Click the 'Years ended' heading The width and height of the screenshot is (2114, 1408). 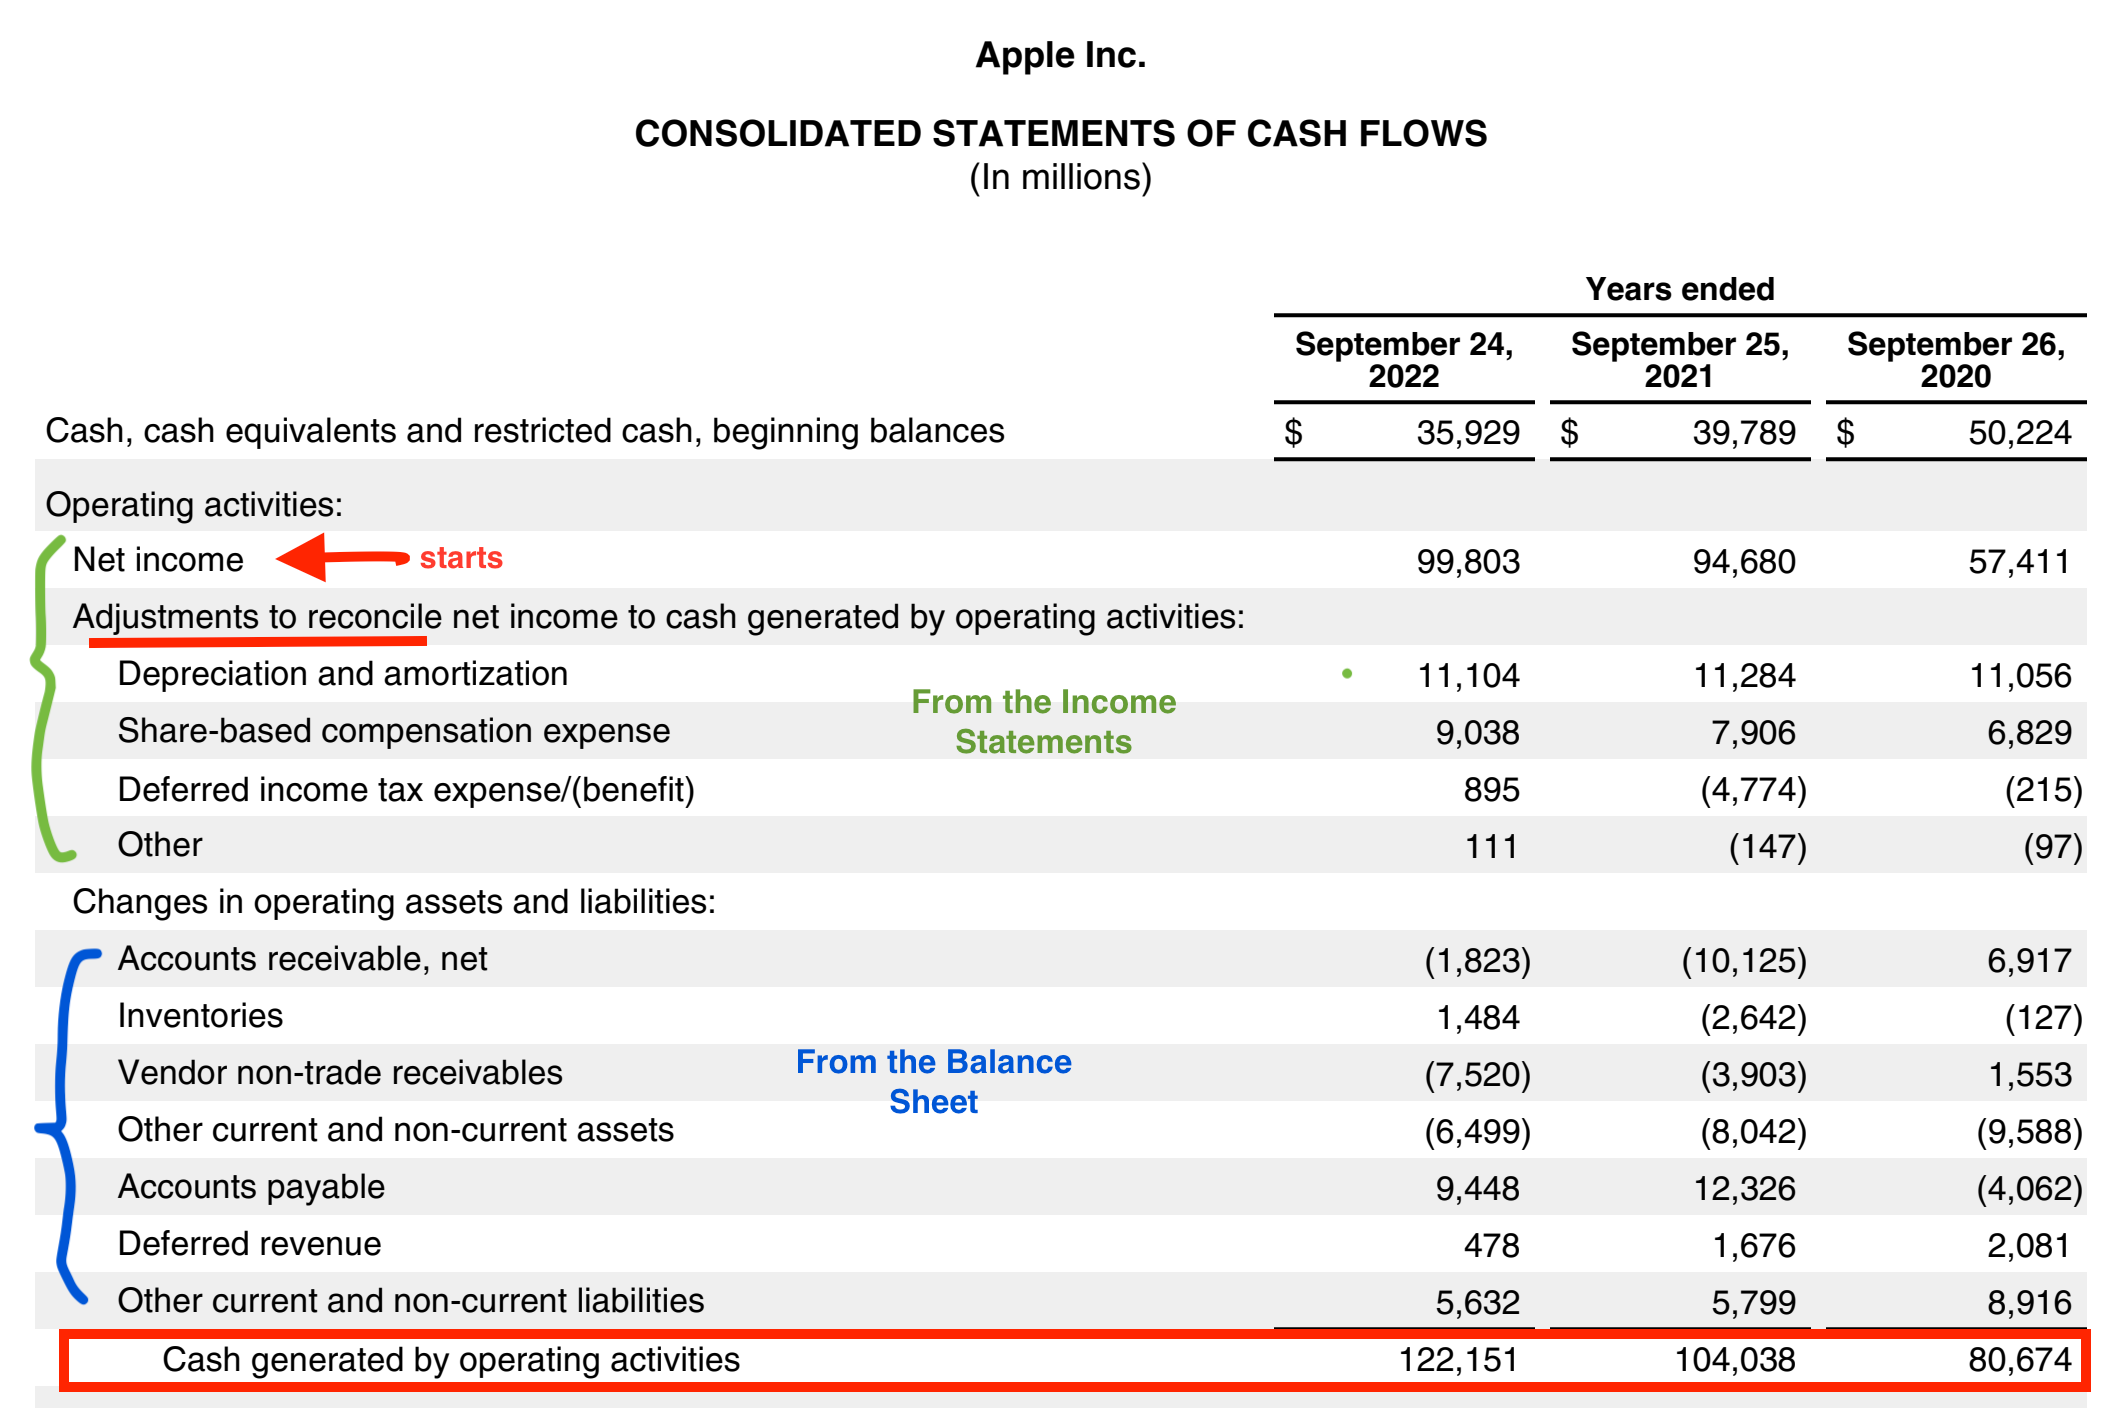point(1679,289)
